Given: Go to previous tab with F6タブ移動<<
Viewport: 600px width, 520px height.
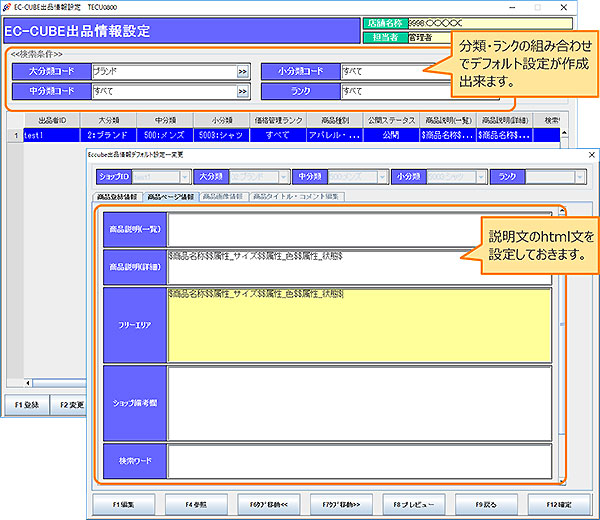Looking at the screenshot, I should pos(265,504).
